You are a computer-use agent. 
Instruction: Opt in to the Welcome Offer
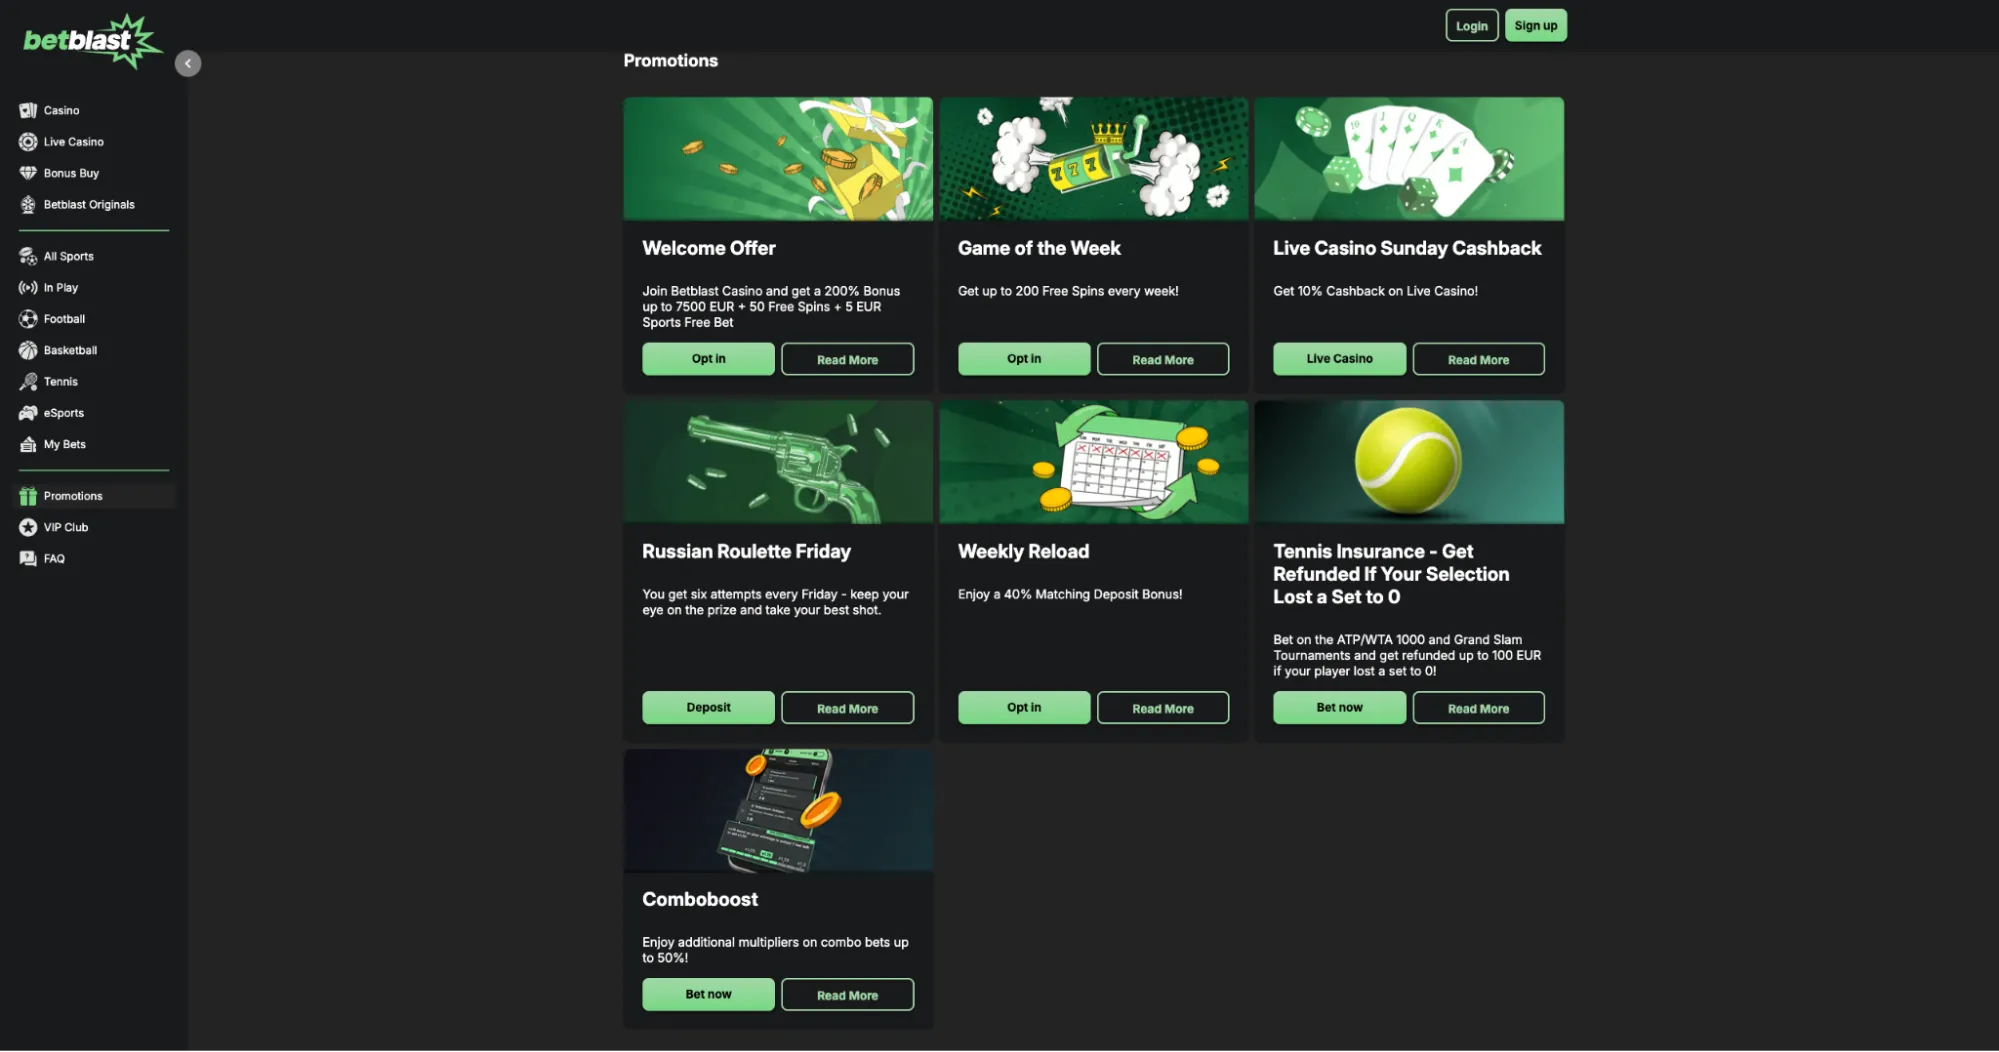pyautogui.click(x=708, y=359)
